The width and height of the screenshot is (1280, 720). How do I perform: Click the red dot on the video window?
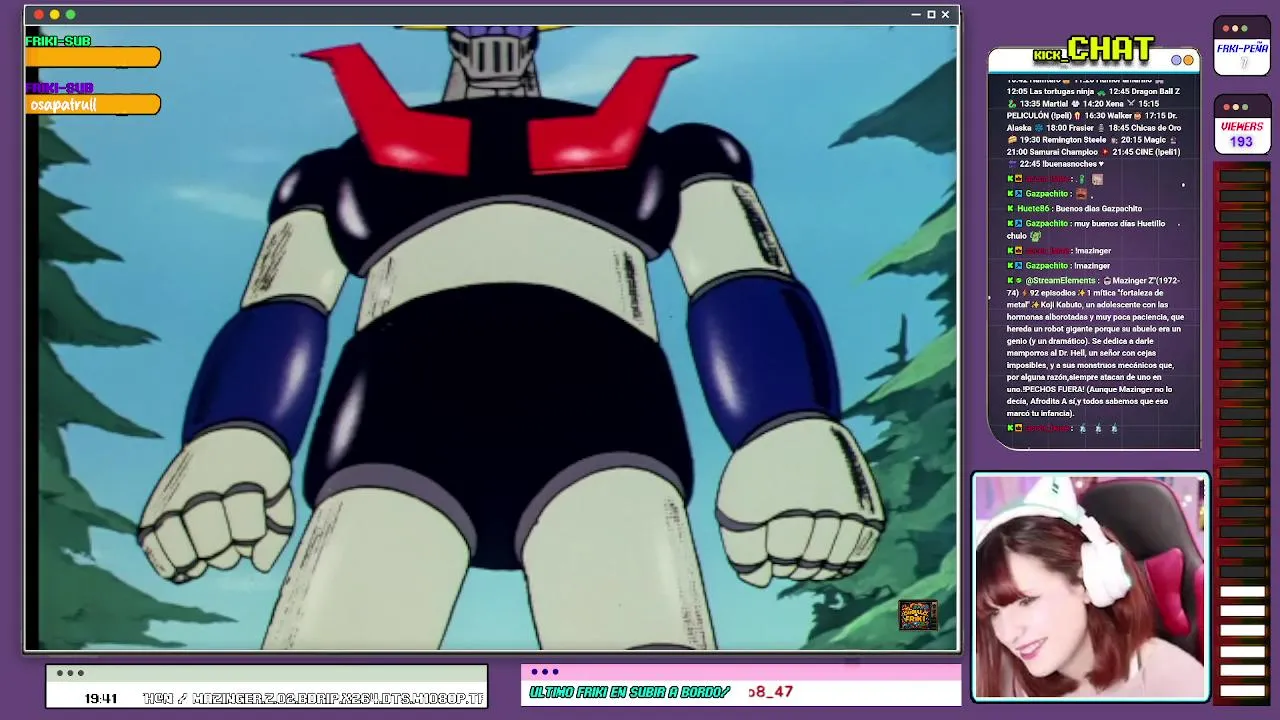tap(39, 15)
